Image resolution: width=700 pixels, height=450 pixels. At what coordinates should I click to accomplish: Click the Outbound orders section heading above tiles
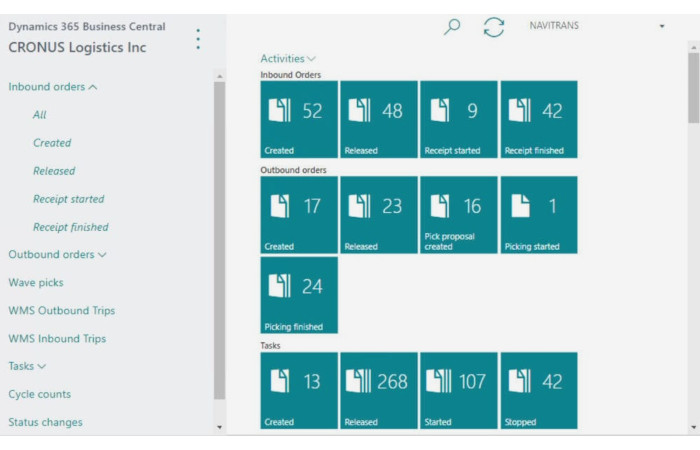(293, 170)
